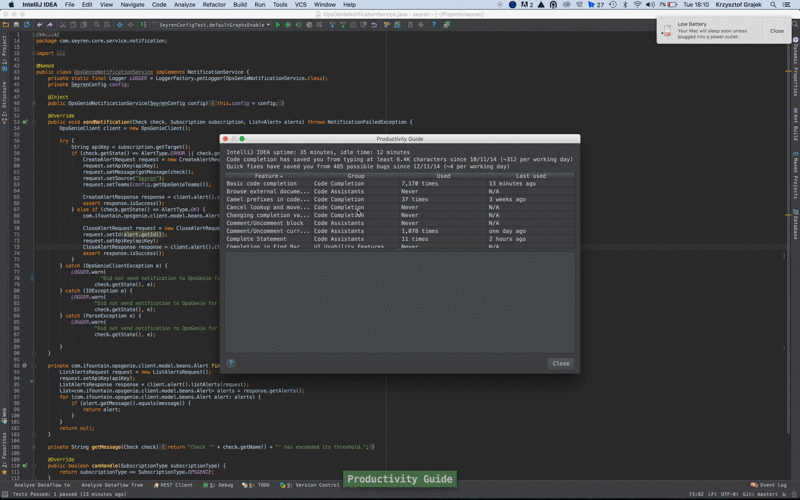Select the Basic code completion row
800x500 pixels.
pos(399,184)
